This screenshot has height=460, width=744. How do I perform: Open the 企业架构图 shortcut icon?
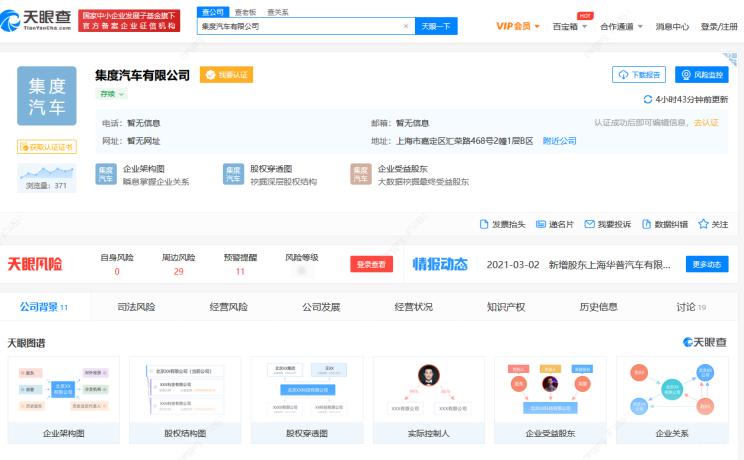(x=106, y=175)
